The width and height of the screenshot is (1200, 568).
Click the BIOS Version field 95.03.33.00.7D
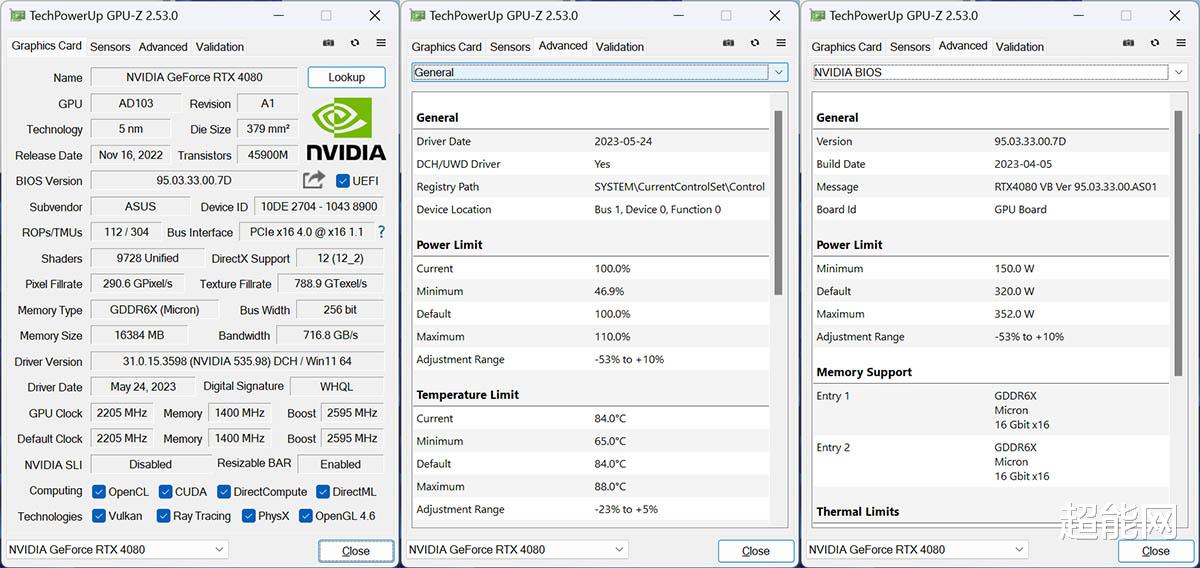click(194, 181)
